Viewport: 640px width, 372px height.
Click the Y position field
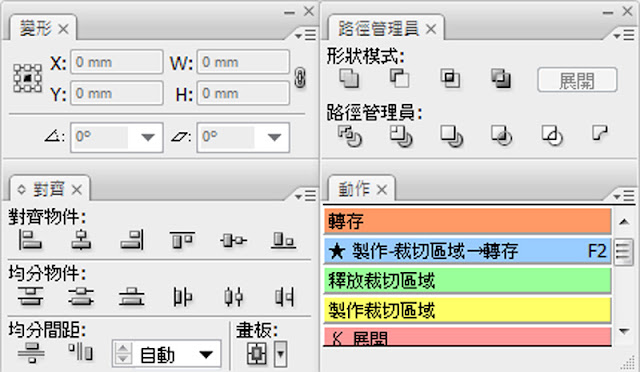[117, 93]
